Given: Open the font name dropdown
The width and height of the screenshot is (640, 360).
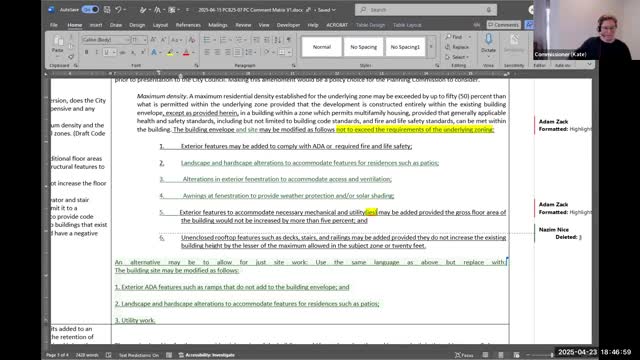Looking at the screenshot, I should pos(127,40).
